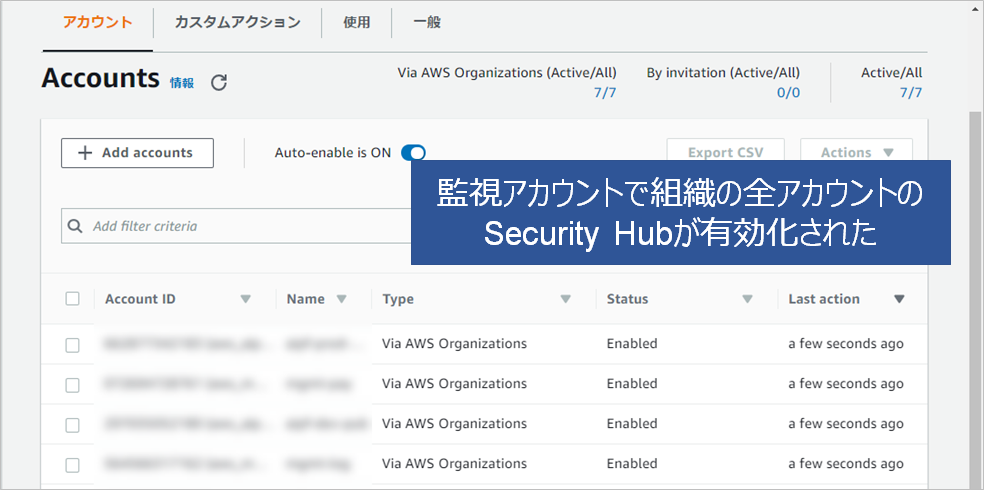Click the Add accounts button
Image resolution: width=984 pixels, height=490 pixels.
click(x=137, y=153)
